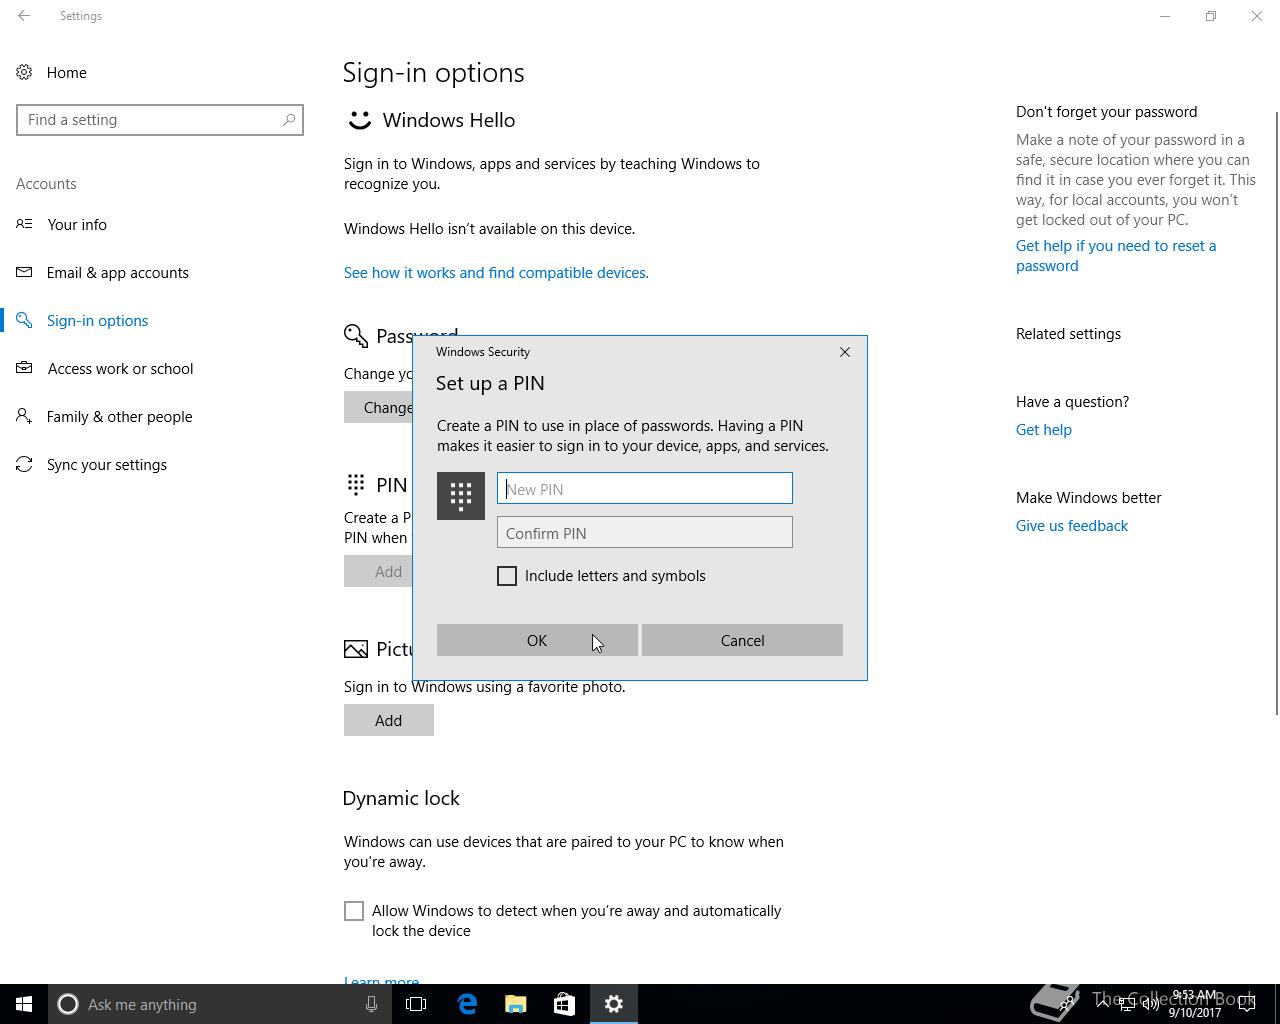This screenshot has width=1280, height=1024.
Task: Cancel the PIN setup dialog
Action: [x=742, y=640]
